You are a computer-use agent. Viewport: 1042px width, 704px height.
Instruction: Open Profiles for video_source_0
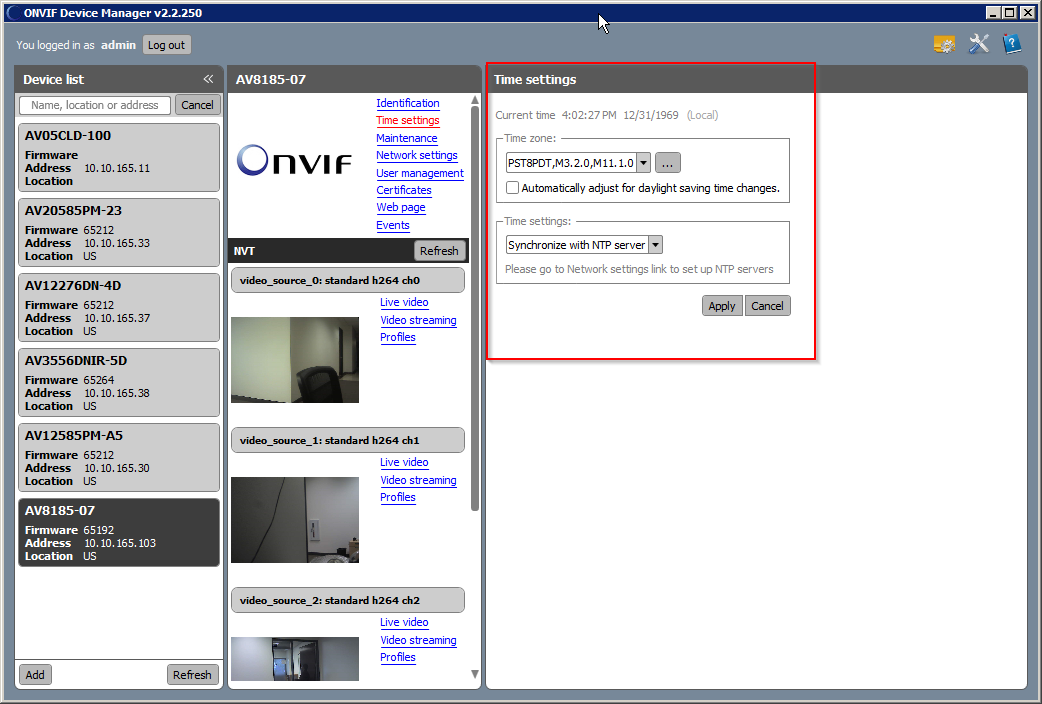398,337
